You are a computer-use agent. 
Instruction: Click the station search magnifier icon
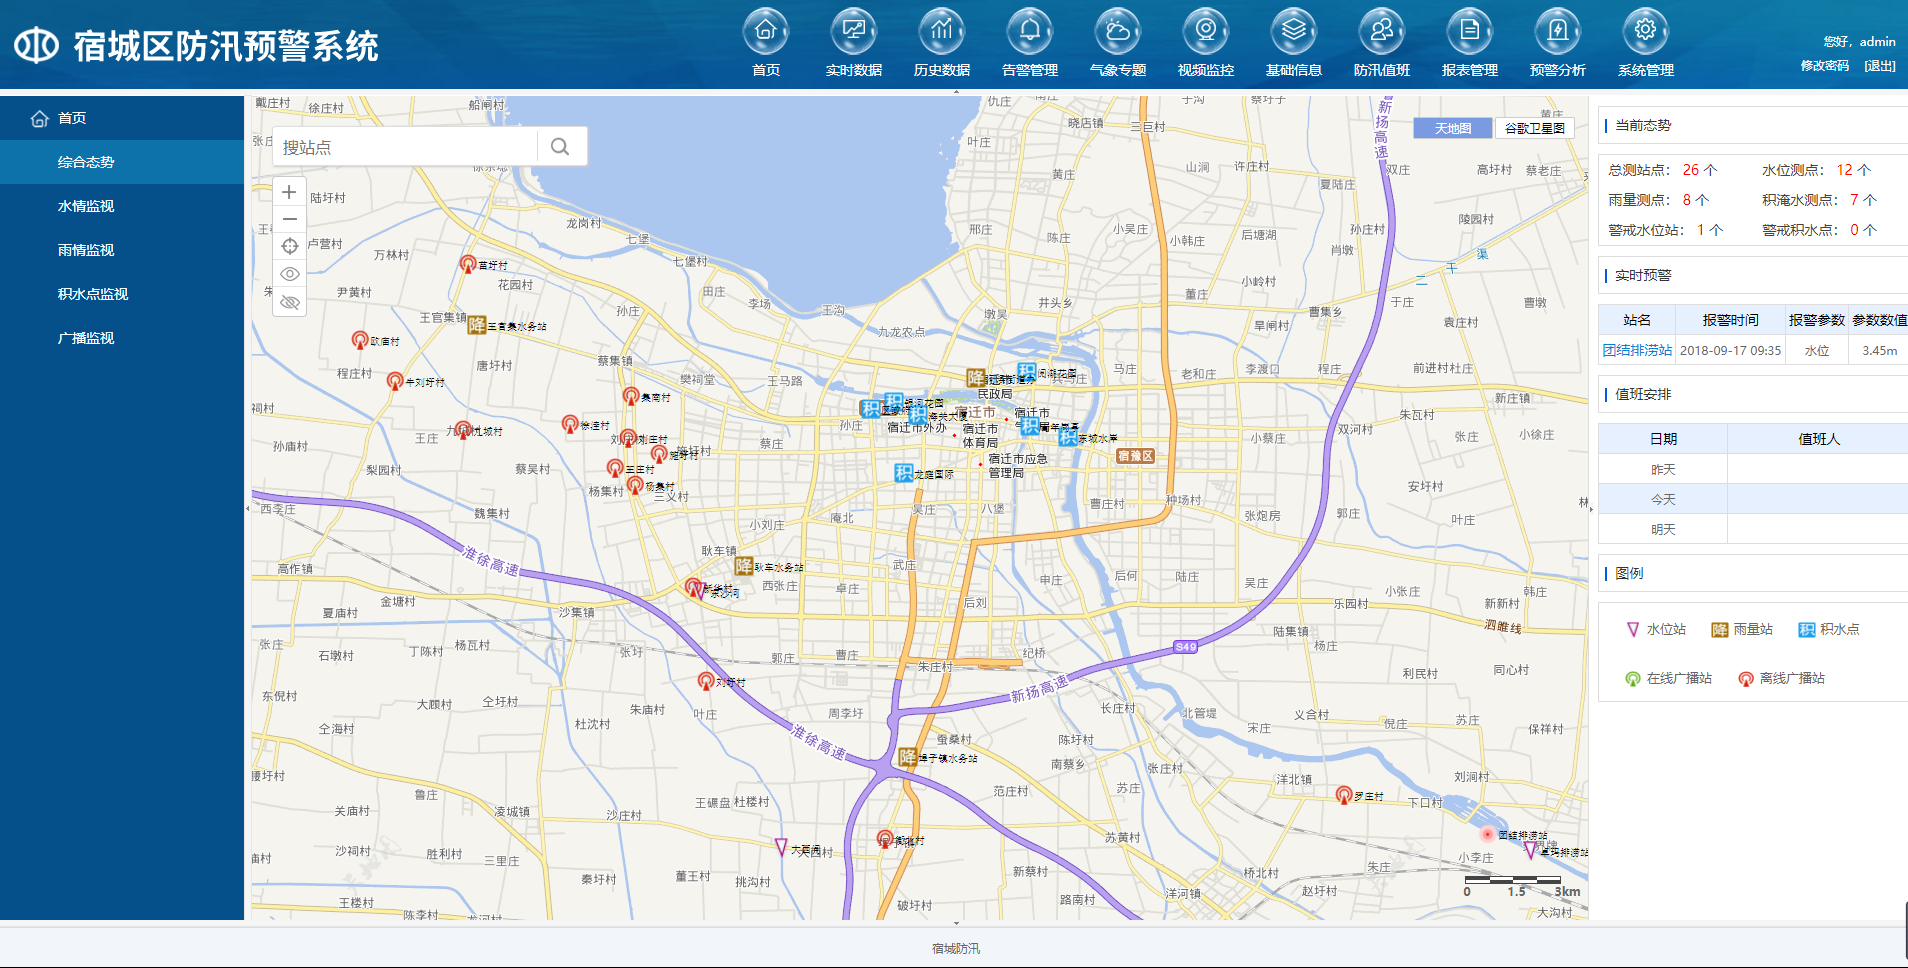pyautogui.click(x=560, y=147)
